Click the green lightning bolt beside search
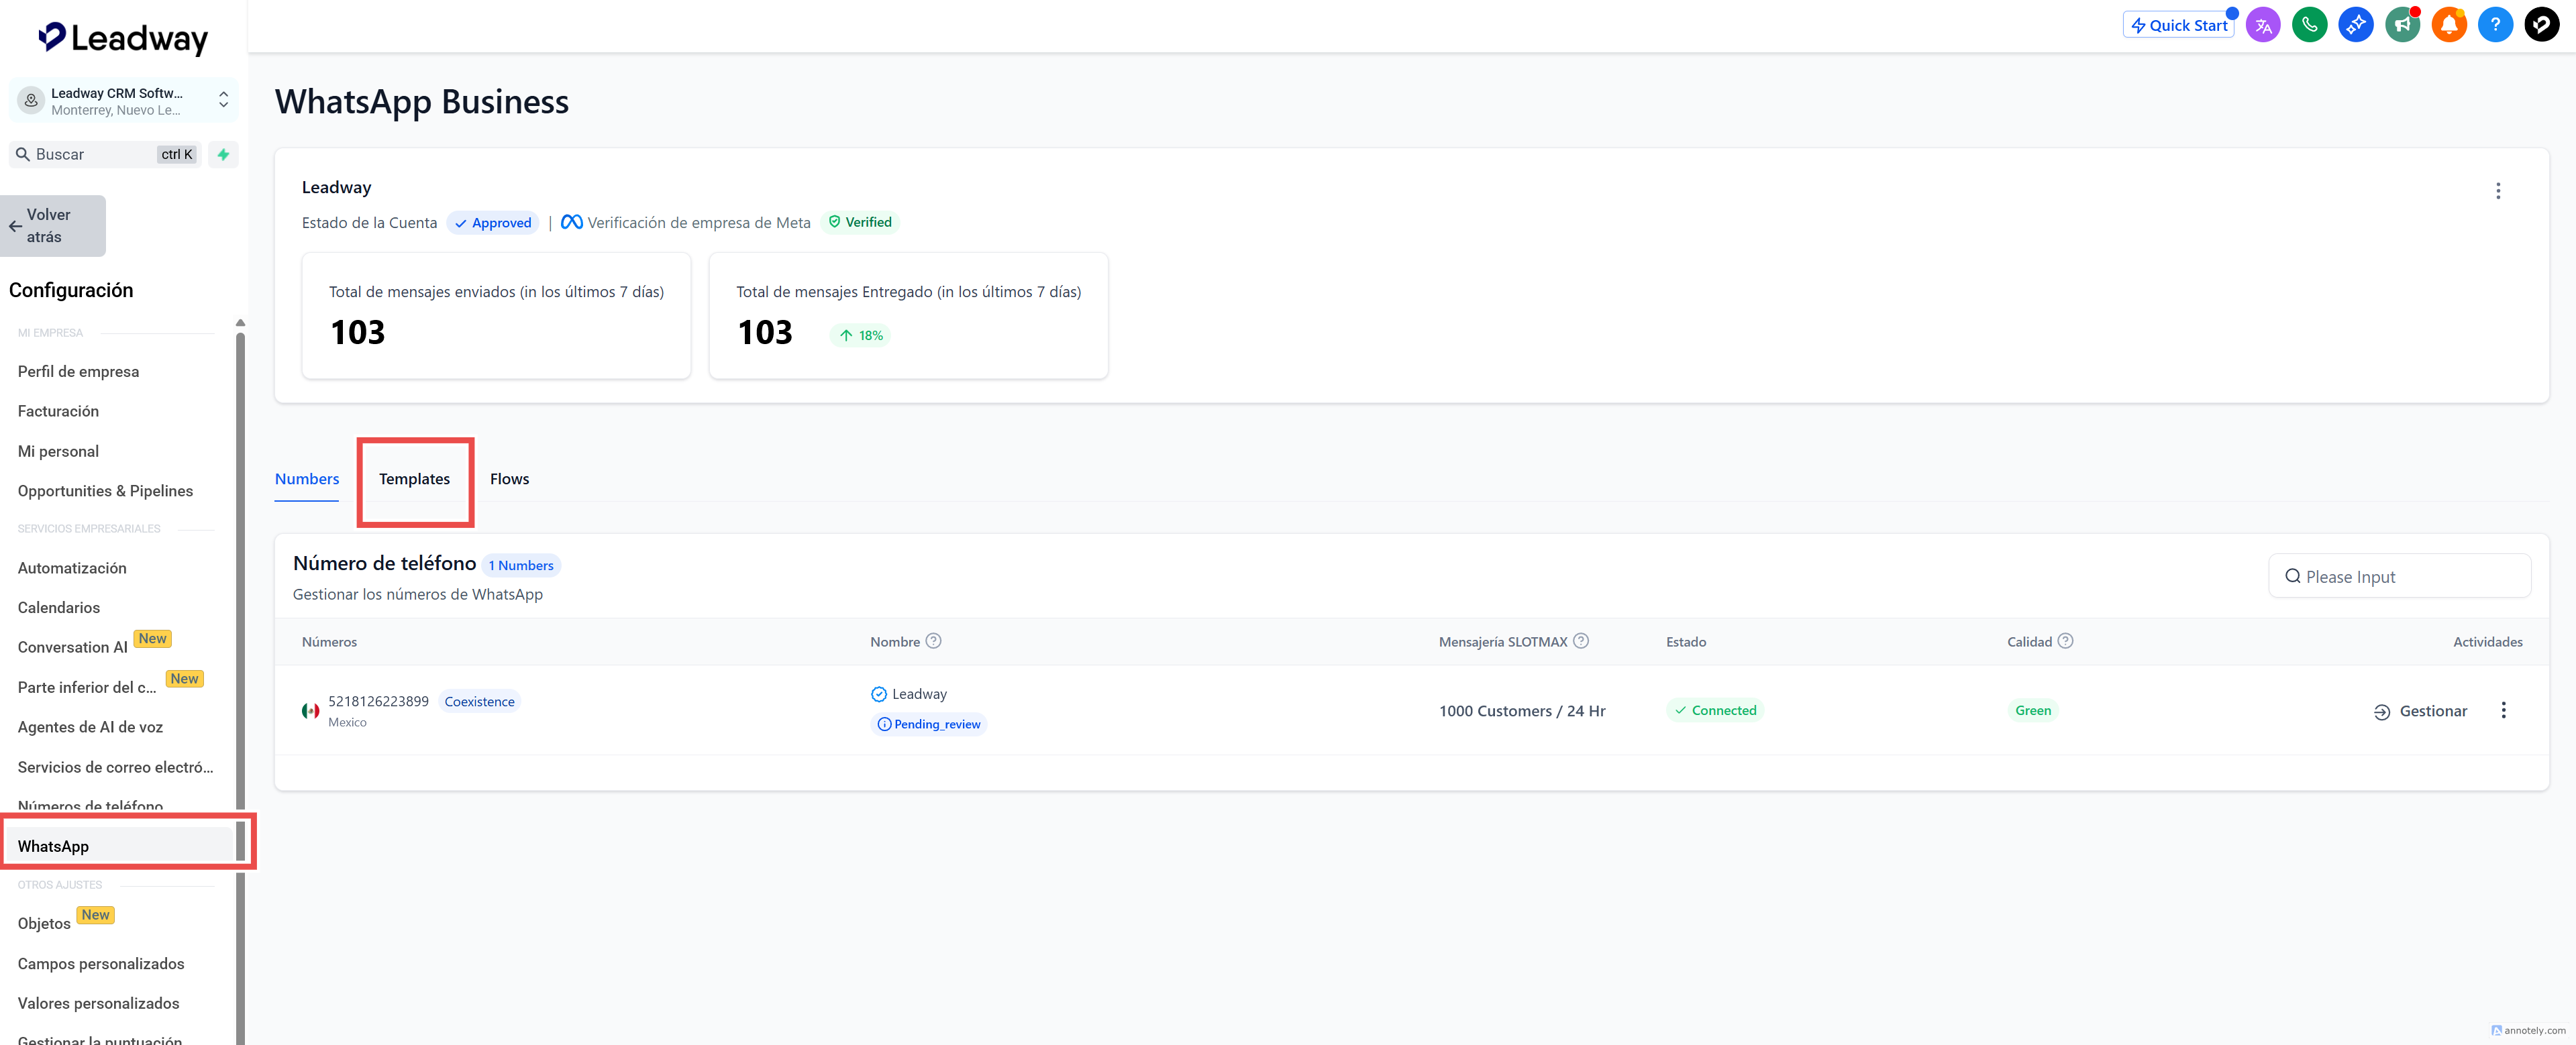The image size is (2576, 1045). pos(223,154)
